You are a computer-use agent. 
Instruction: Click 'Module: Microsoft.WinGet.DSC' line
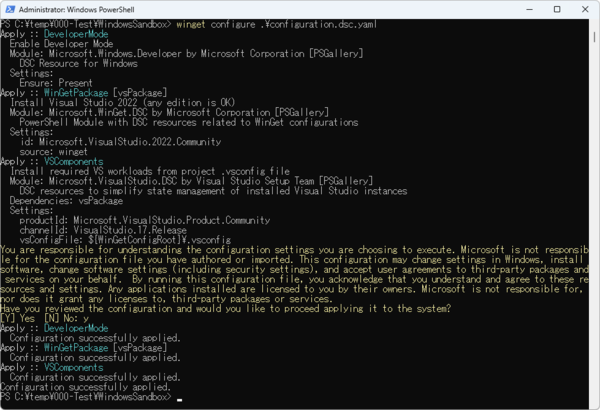point(169,113)
